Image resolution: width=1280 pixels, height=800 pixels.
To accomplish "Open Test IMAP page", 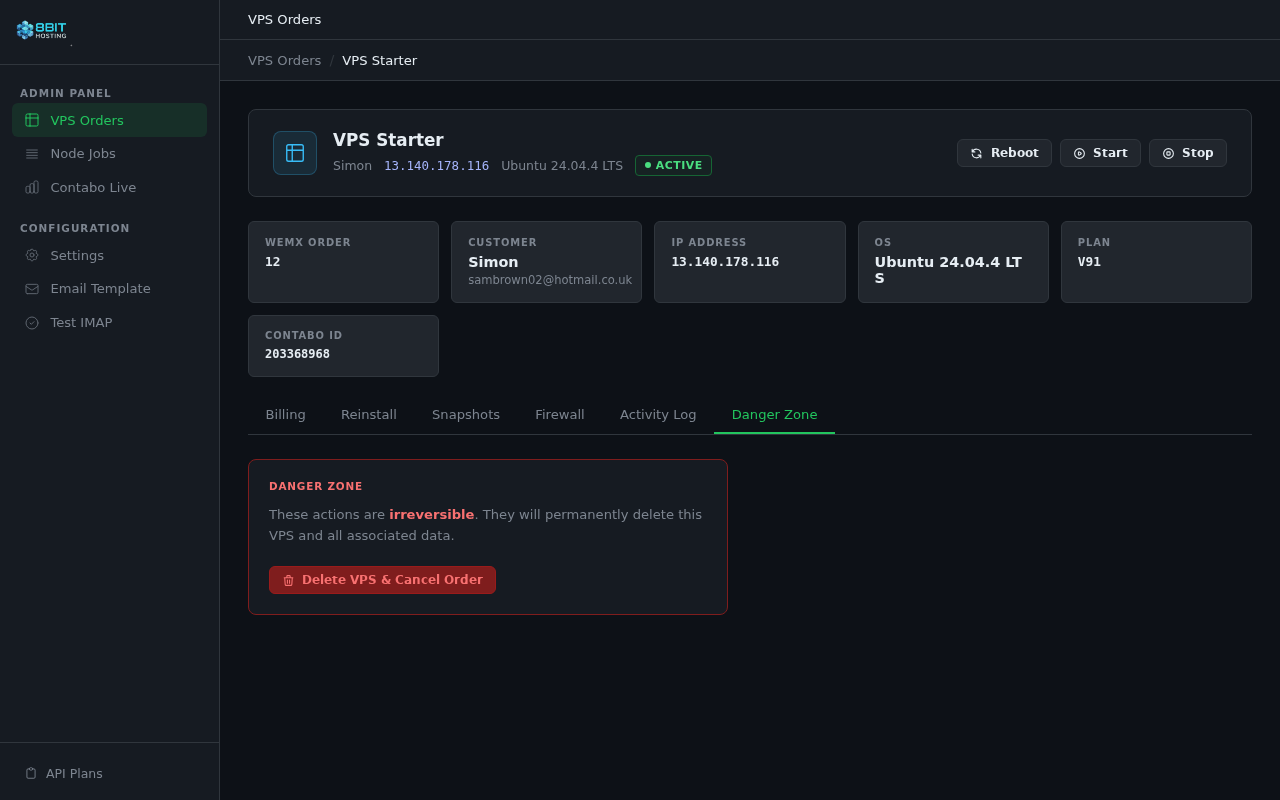I will [109, 323].
